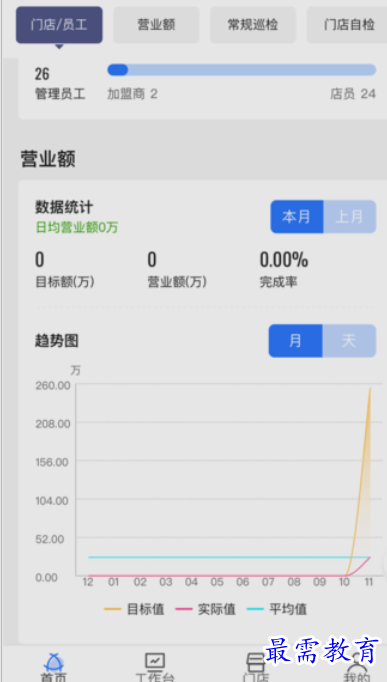Viewport: 387px width, 682px height.
Task: Click the 店员 24 label
Action: pyautogui.click(x=353, y=94)
